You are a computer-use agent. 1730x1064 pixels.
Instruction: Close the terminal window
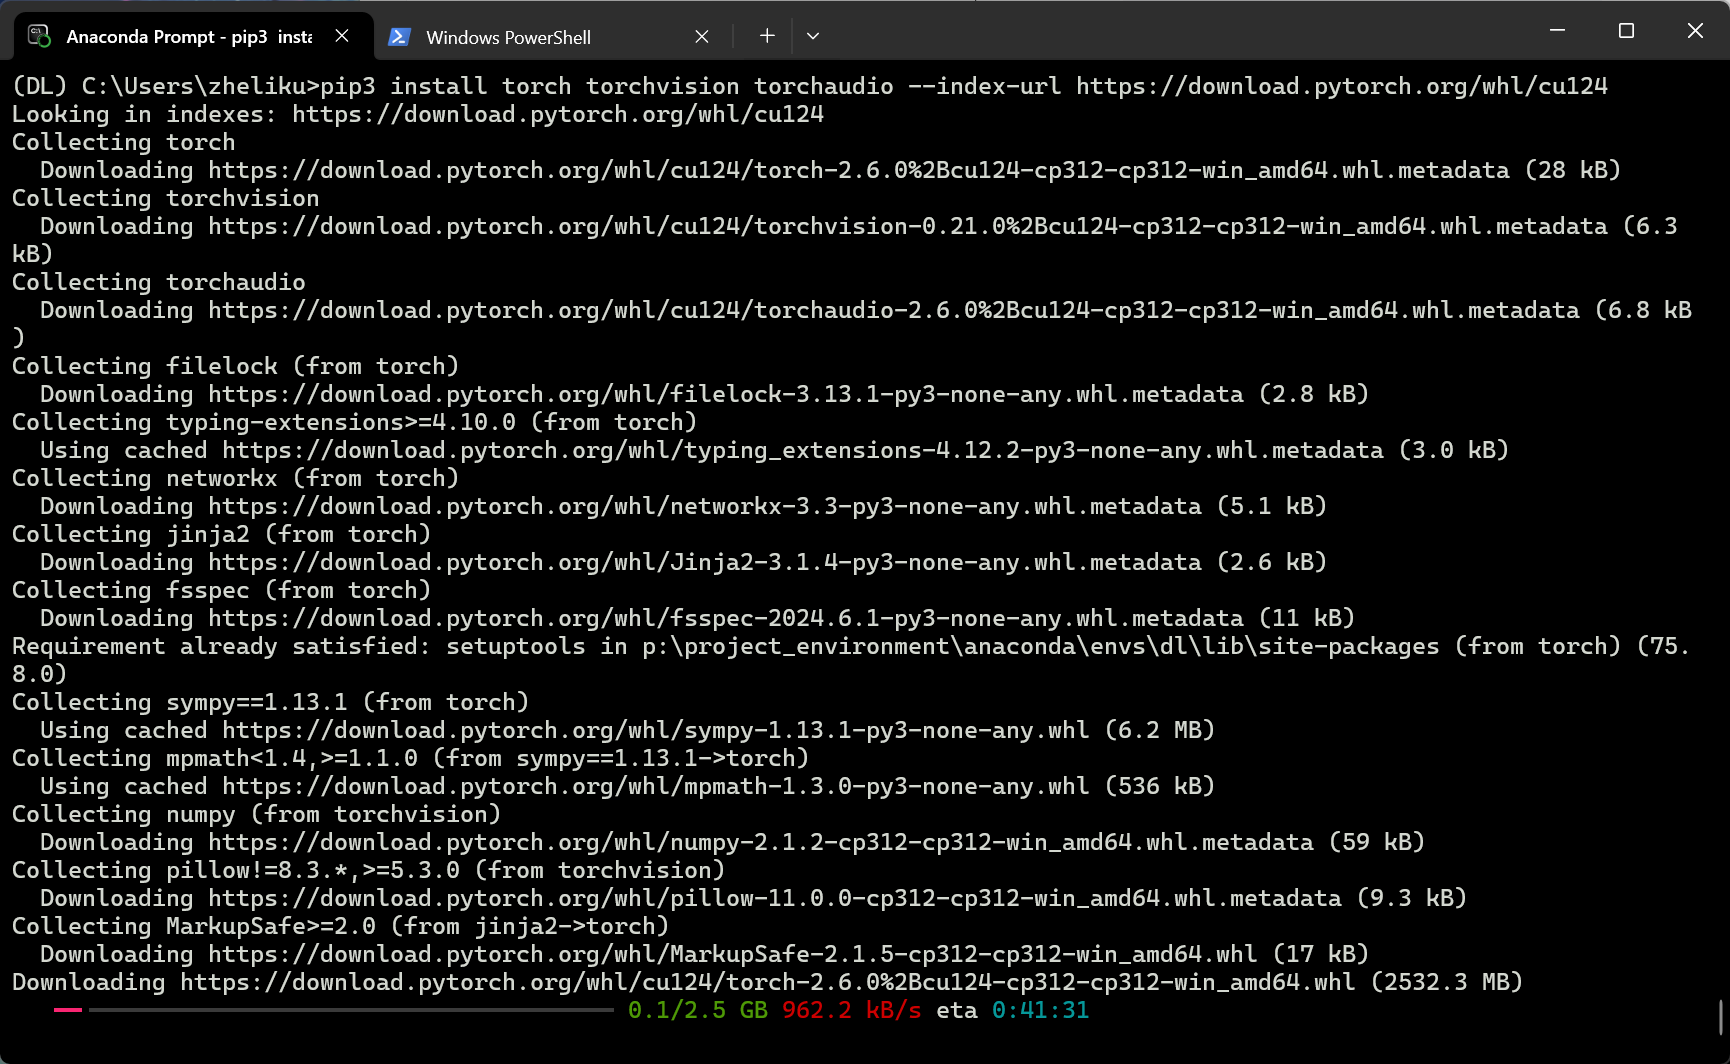[x=1695, y=31]
